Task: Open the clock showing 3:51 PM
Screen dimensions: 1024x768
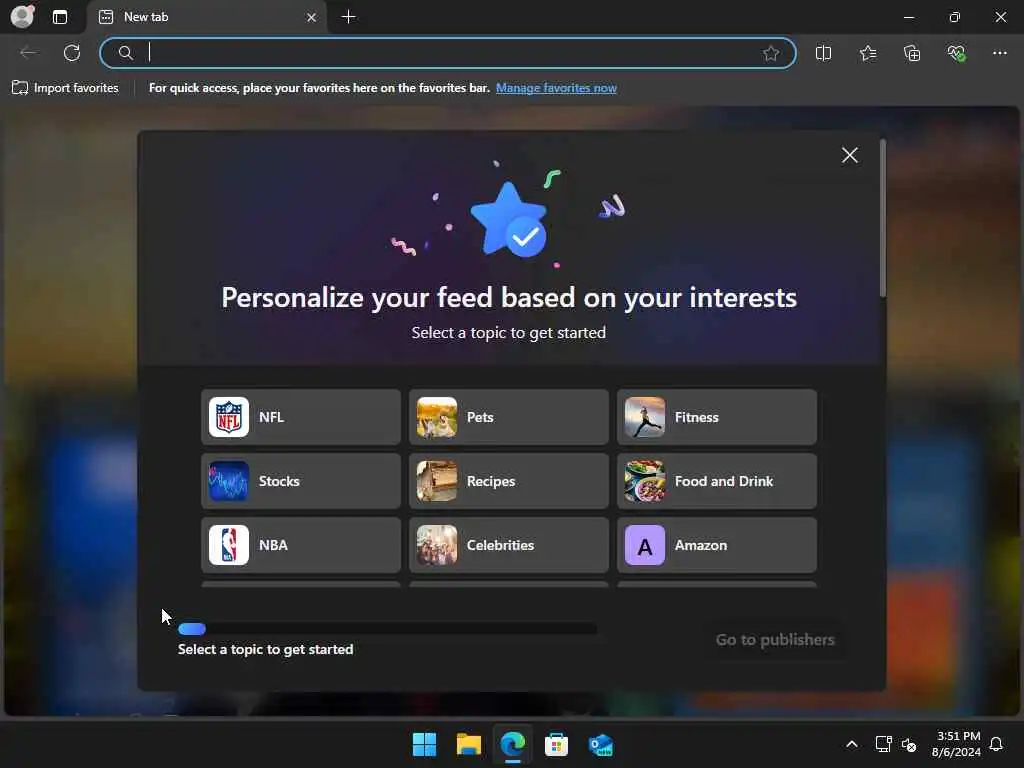Action: (956, 744)
